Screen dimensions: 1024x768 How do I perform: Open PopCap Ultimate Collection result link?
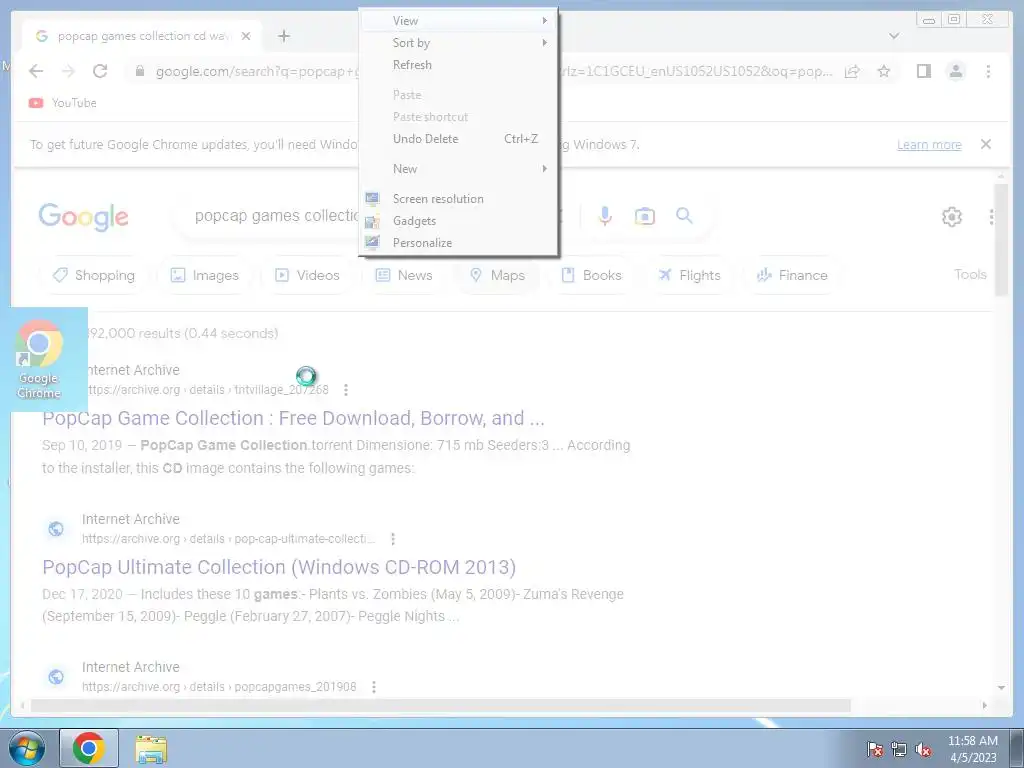[x=279, y=567]
